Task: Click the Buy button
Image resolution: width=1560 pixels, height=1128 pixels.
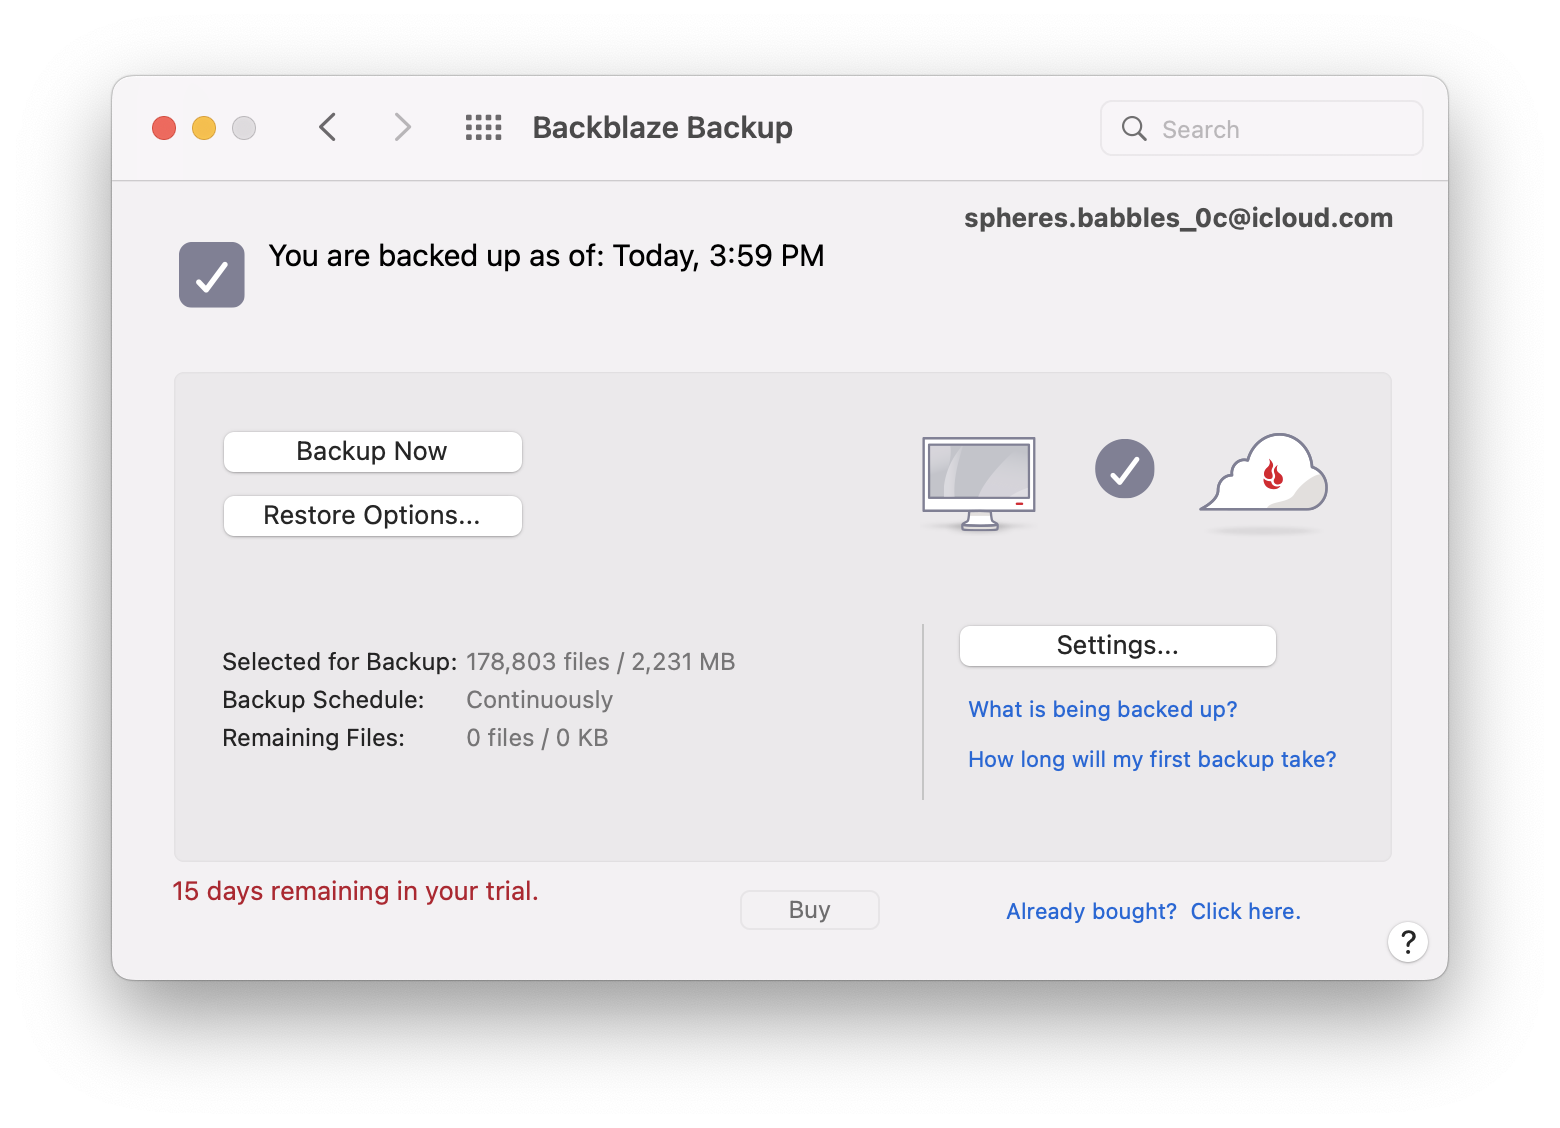Action: pos(809,910)
